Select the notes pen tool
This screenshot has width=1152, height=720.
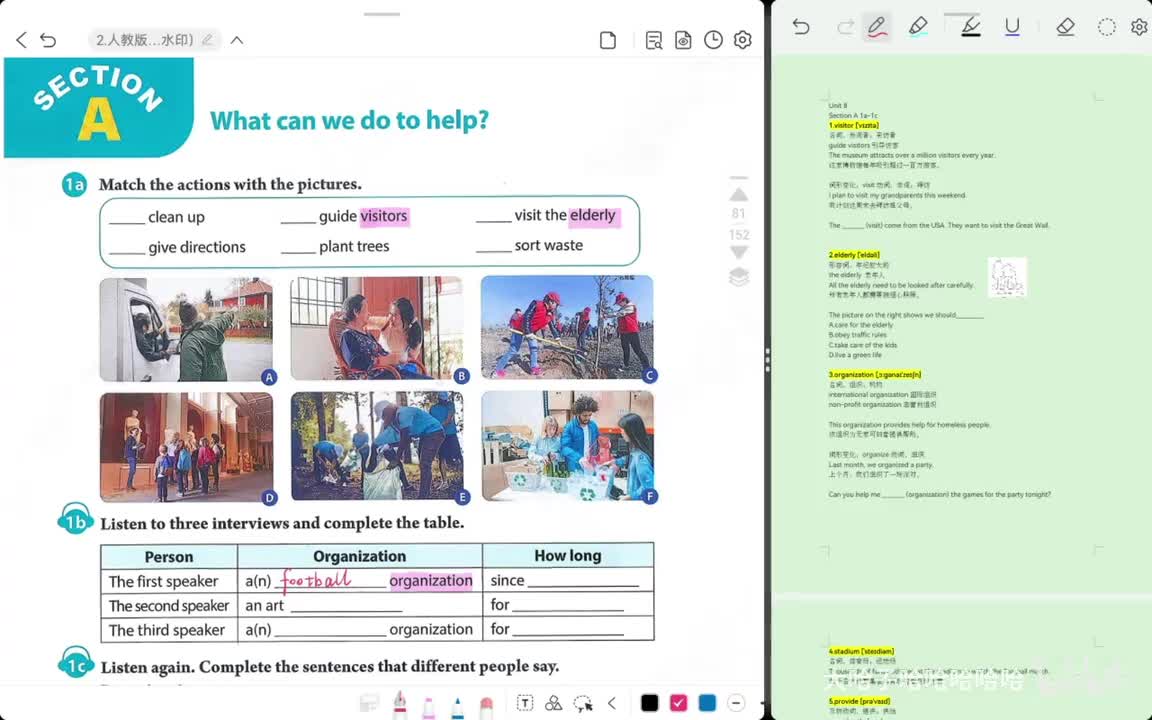(876, 27)
